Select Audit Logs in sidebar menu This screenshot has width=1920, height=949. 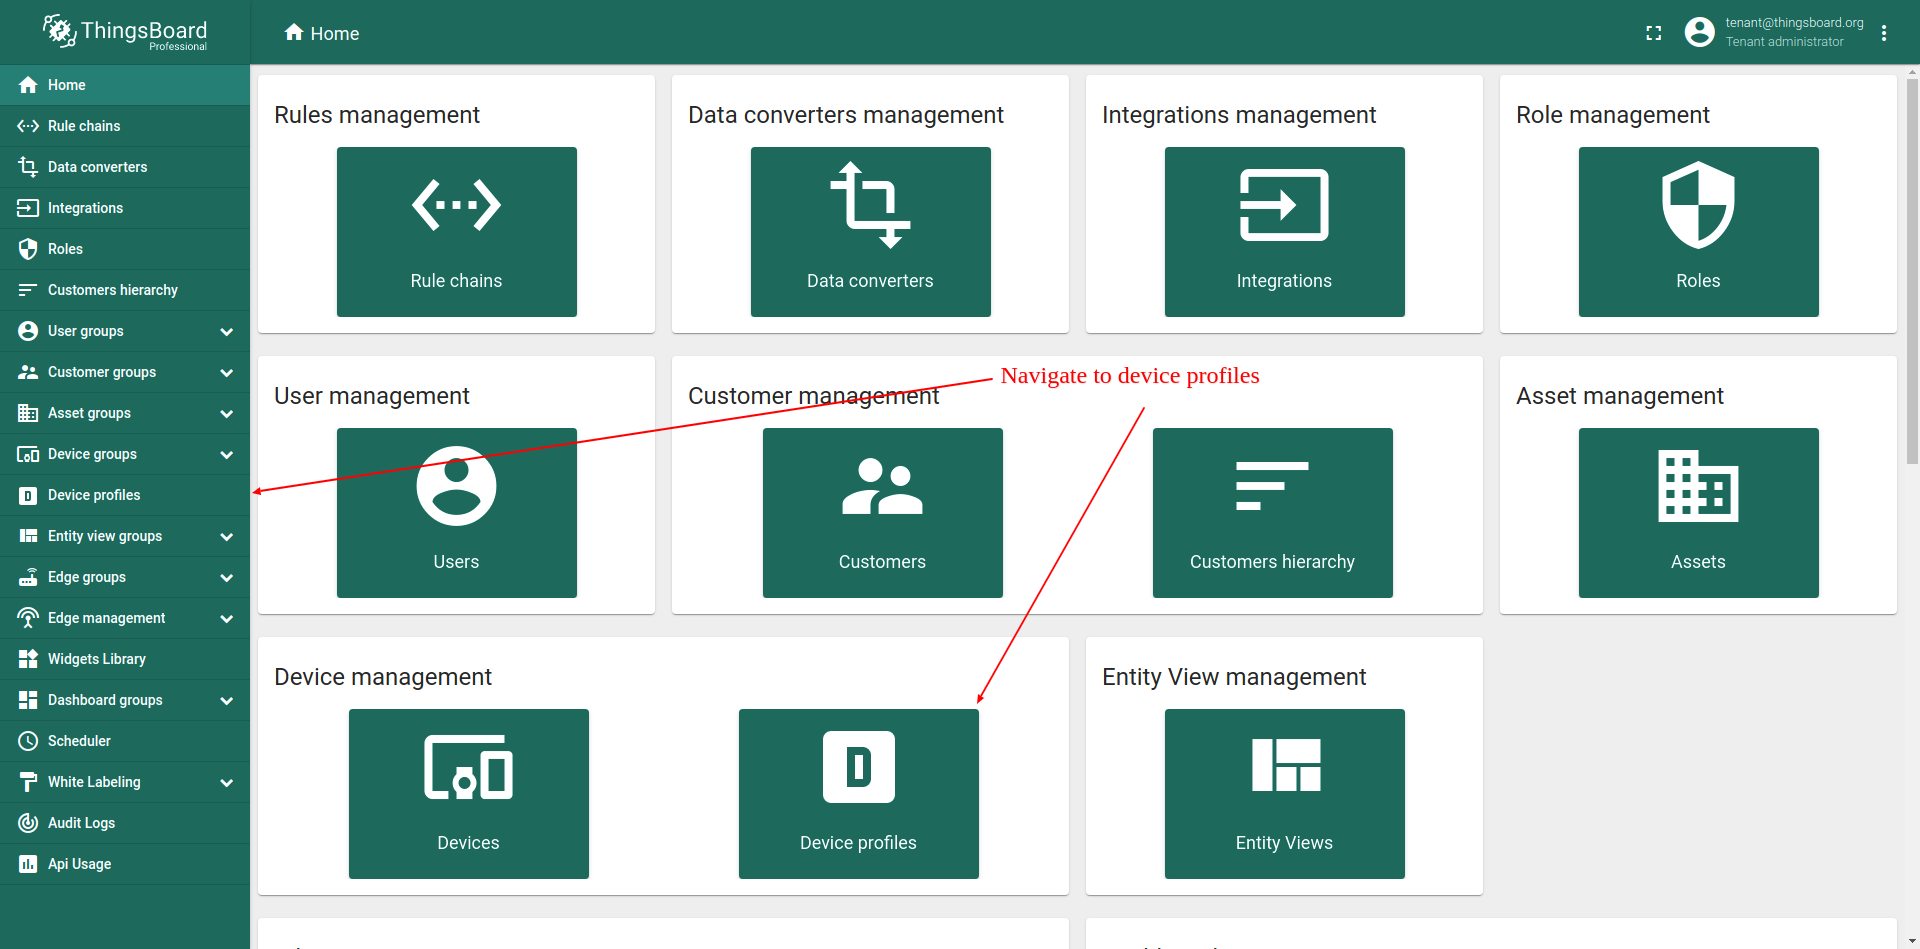click(125, 823)
